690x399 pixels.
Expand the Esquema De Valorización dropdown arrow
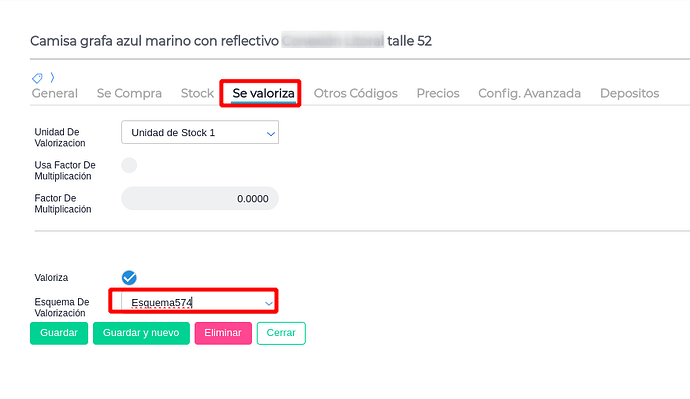[268, 303]
